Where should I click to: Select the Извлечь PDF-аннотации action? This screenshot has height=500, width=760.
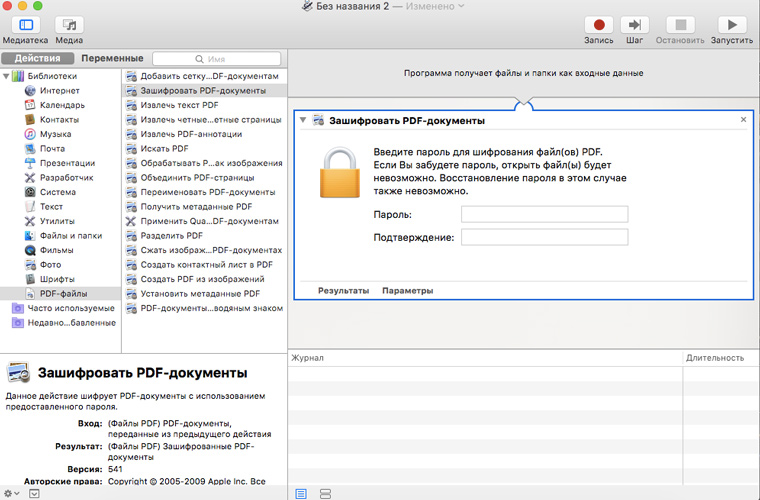205,134
